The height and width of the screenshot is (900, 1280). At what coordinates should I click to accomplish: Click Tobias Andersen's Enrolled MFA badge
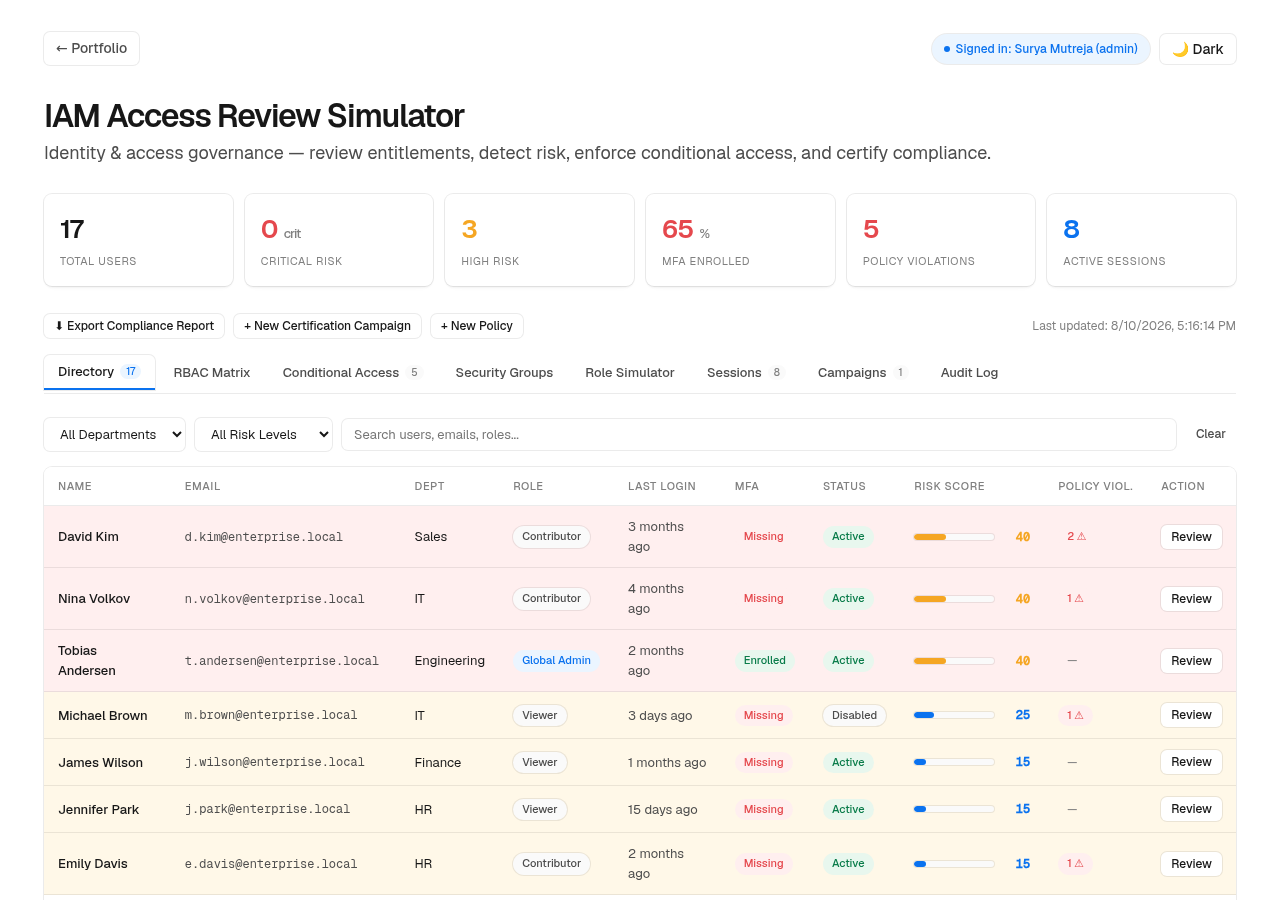[764, 660]
